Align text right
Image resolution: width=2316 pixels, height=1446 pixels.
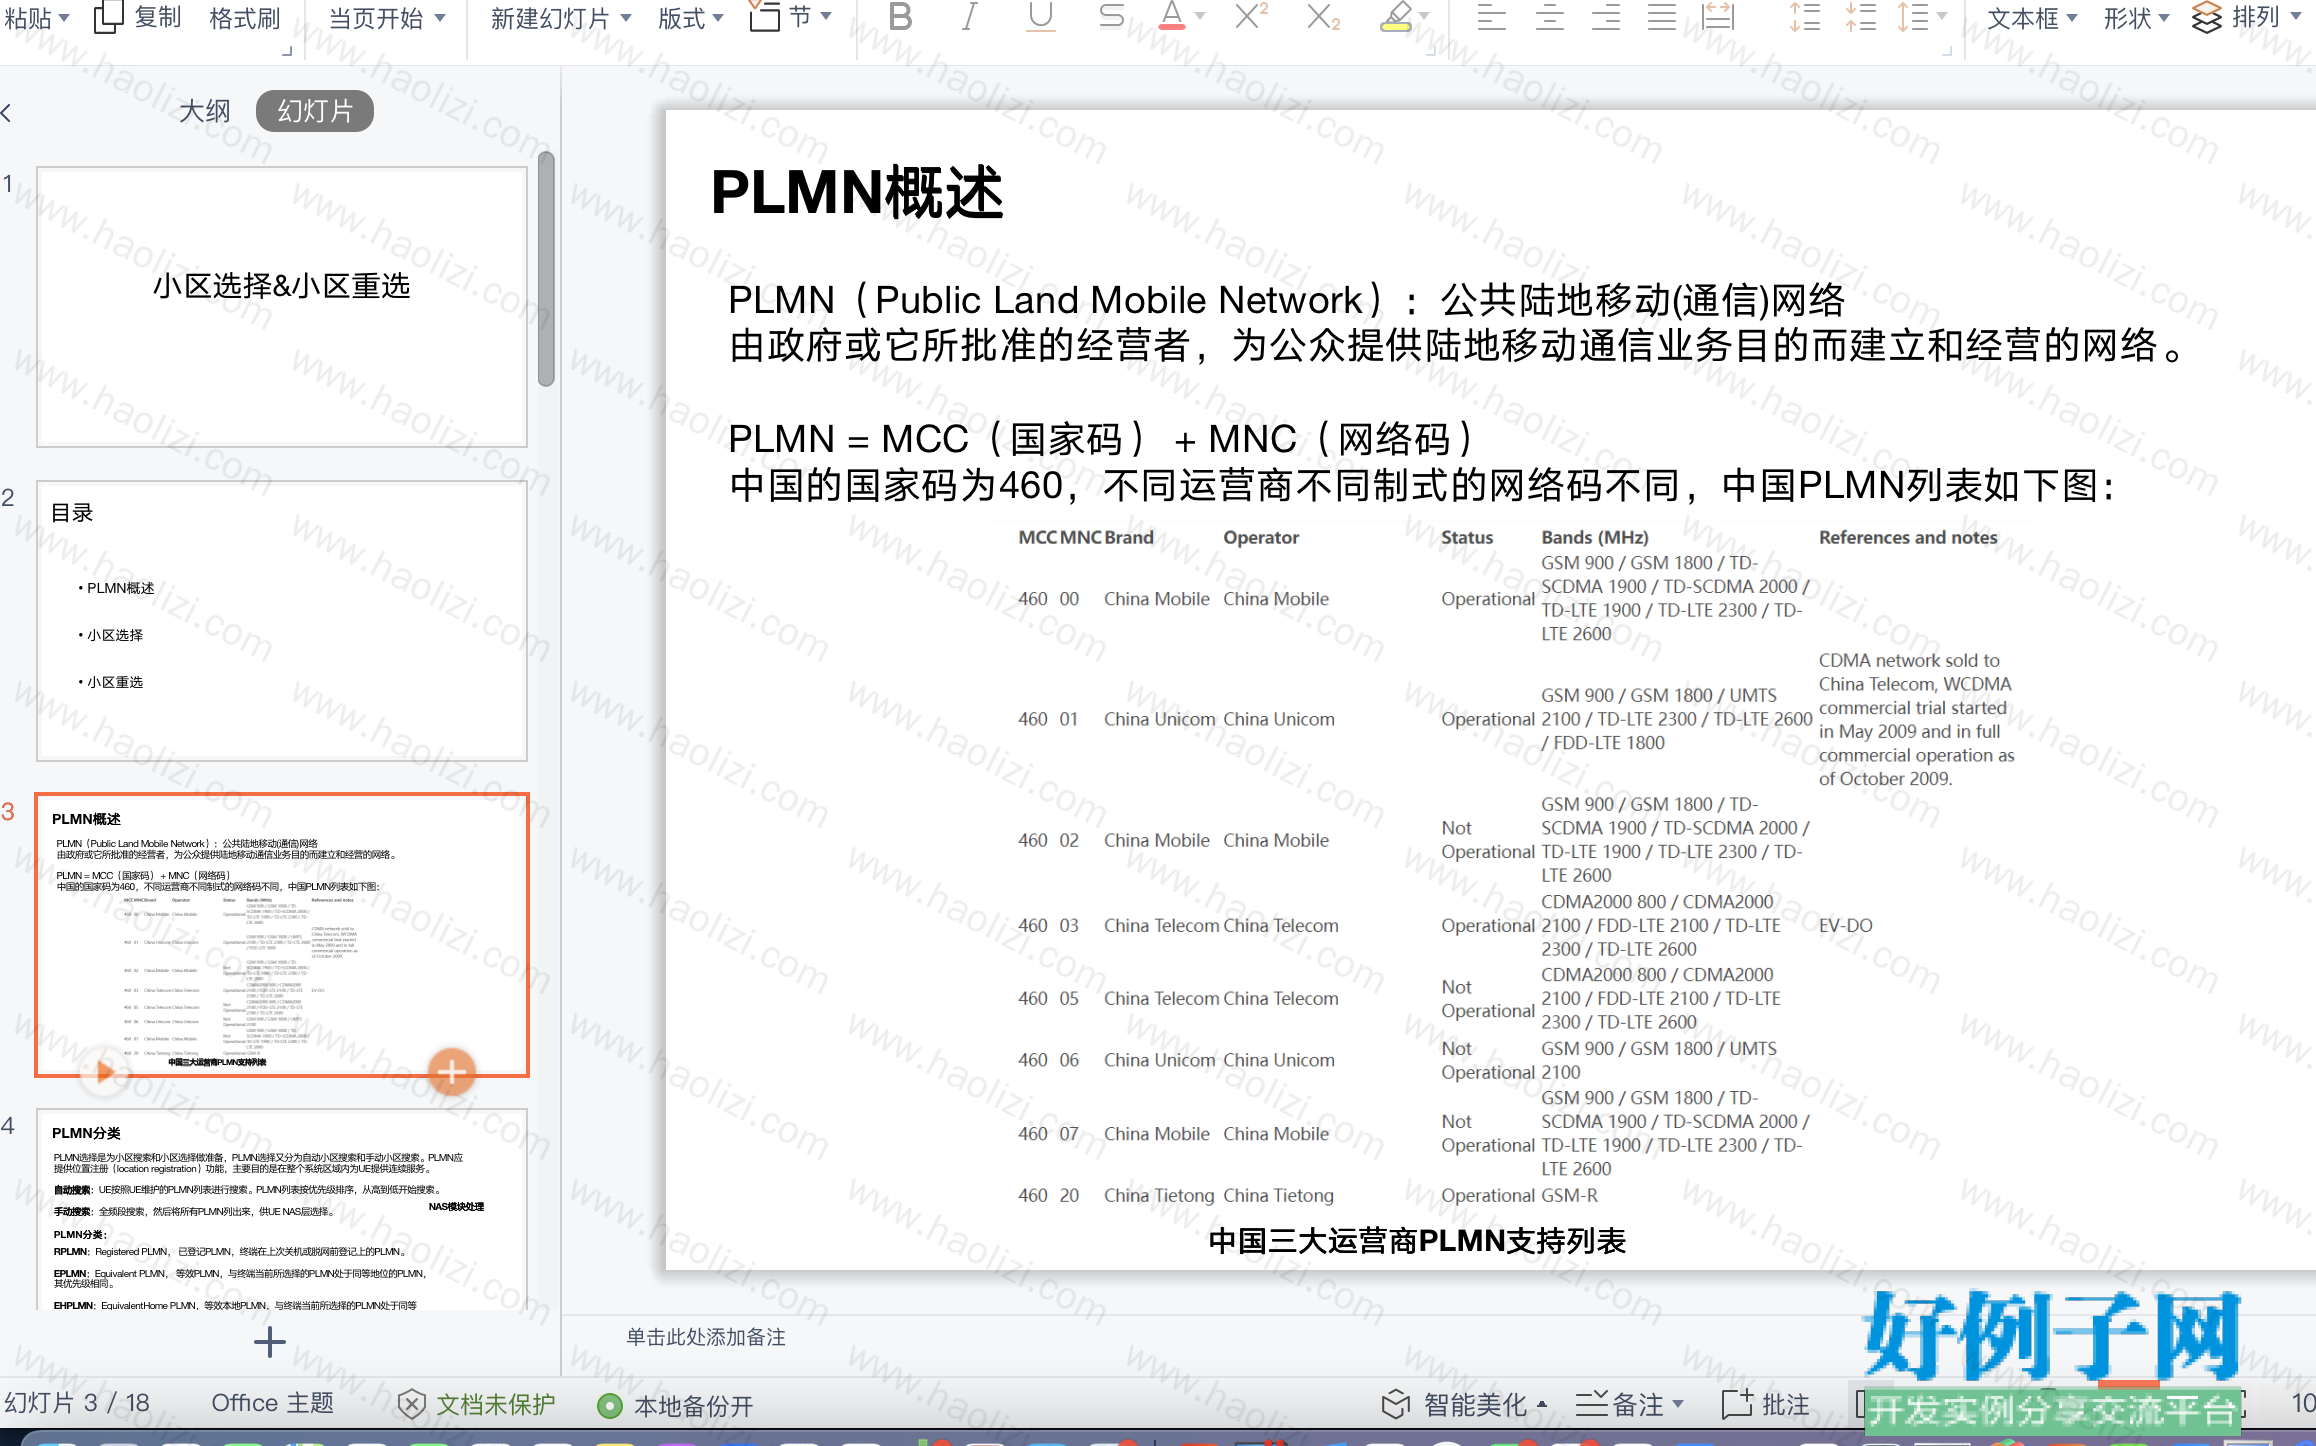point(1606,17)
